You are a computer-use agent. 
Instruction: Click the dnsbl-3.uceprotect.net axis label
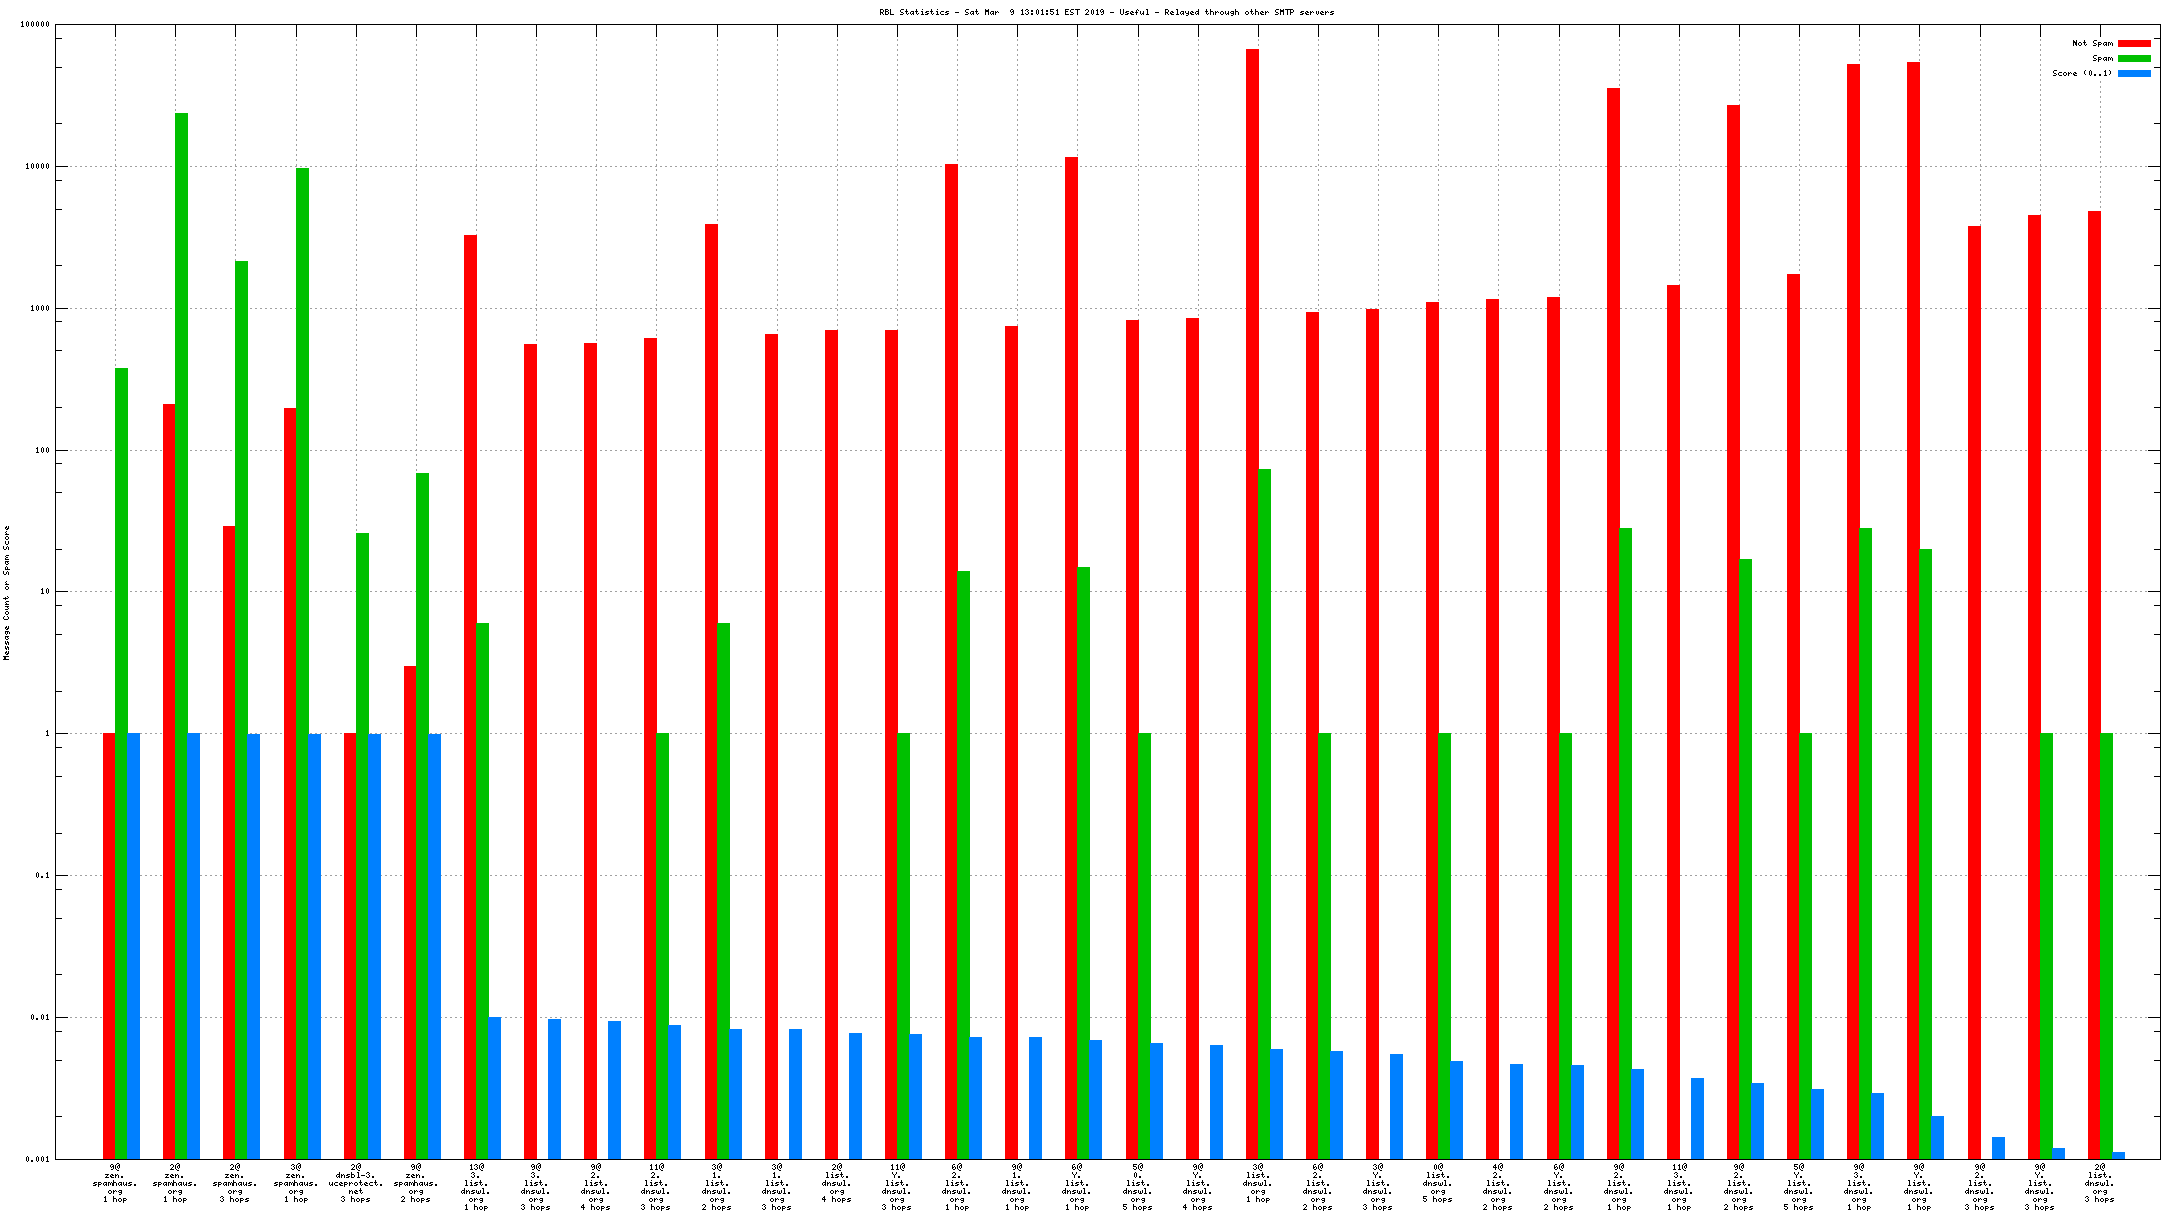[356, 1182]
